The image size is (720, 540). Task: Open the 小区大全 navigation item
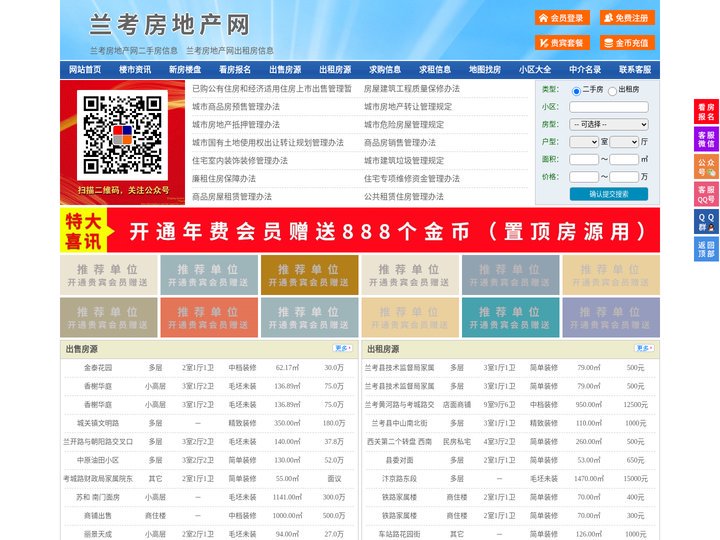tap(535, 70)
